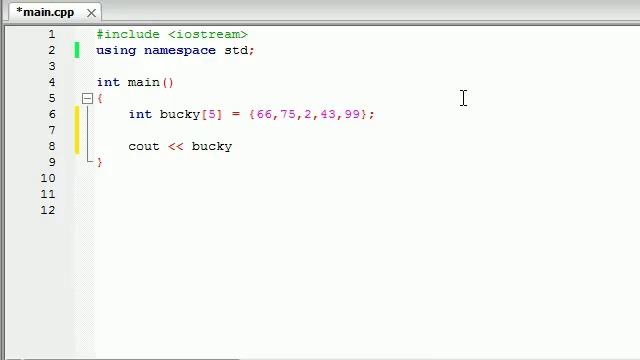Click the '<<' operator on line 8

click(176, 147)
